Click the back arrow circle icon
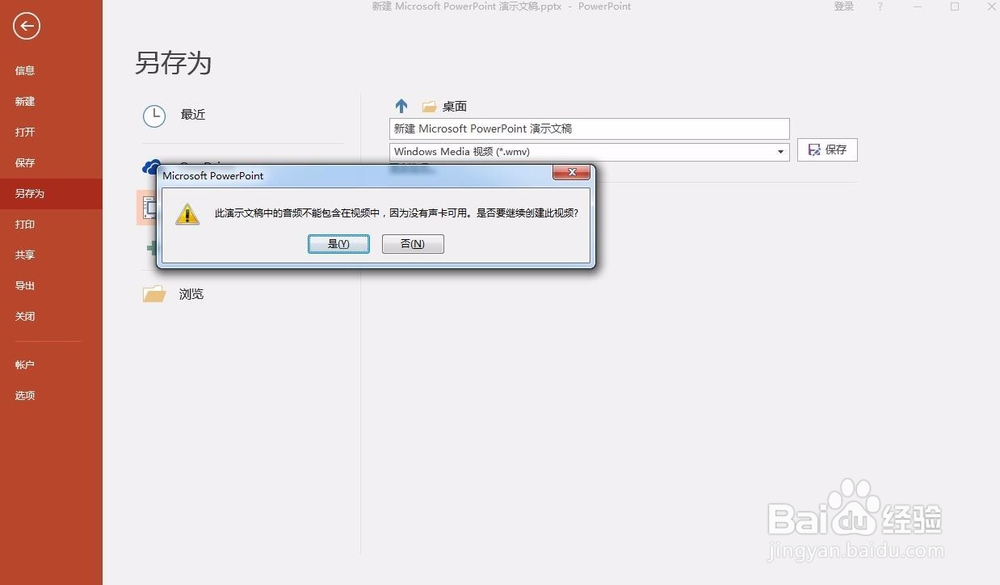The width and height of the screenshot is (1000, 585). click(26, 26)
